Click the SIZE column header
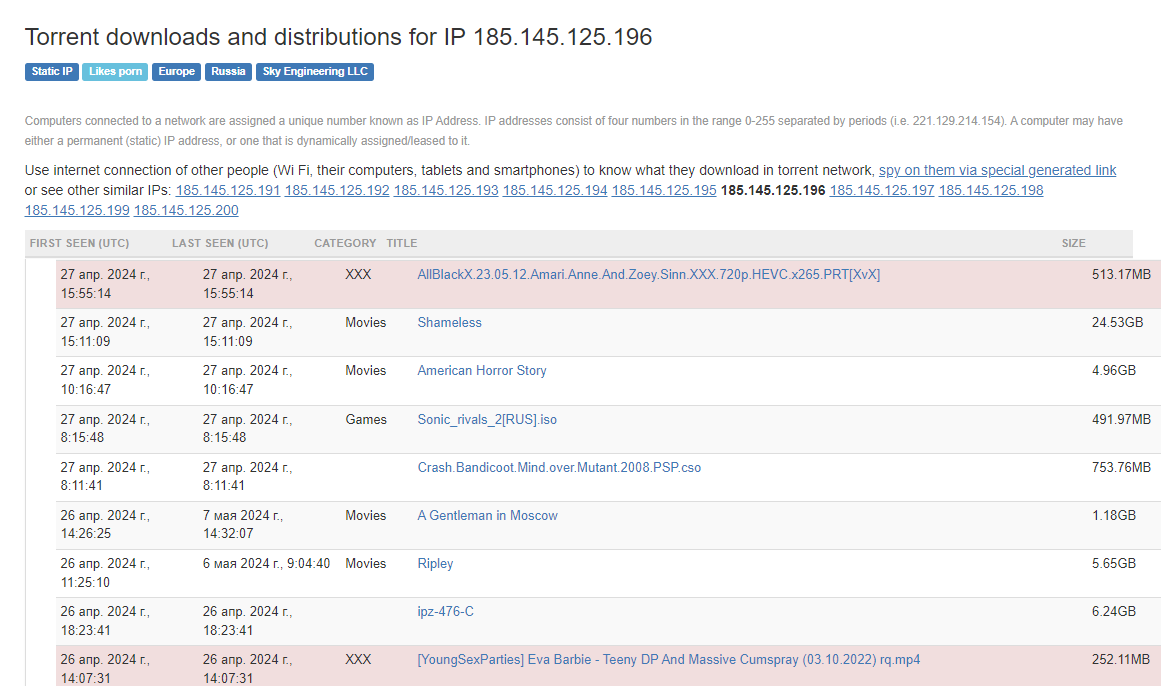Viewport: 1161px width, 689px height. (1074, 243)
